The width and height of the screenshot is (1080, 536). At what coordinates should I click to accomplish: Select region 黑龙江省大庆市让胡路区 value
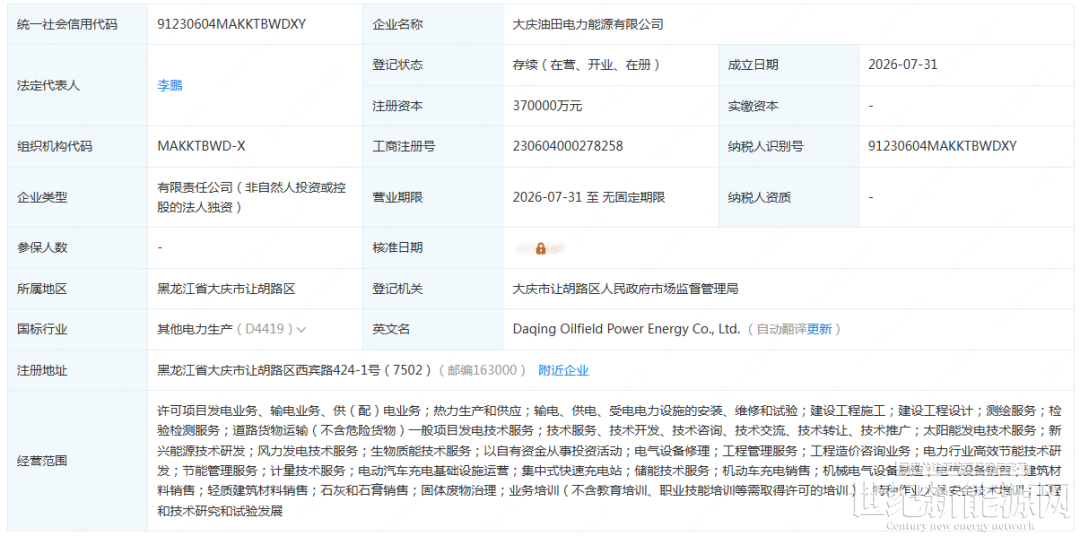click(x=227, y=289)
